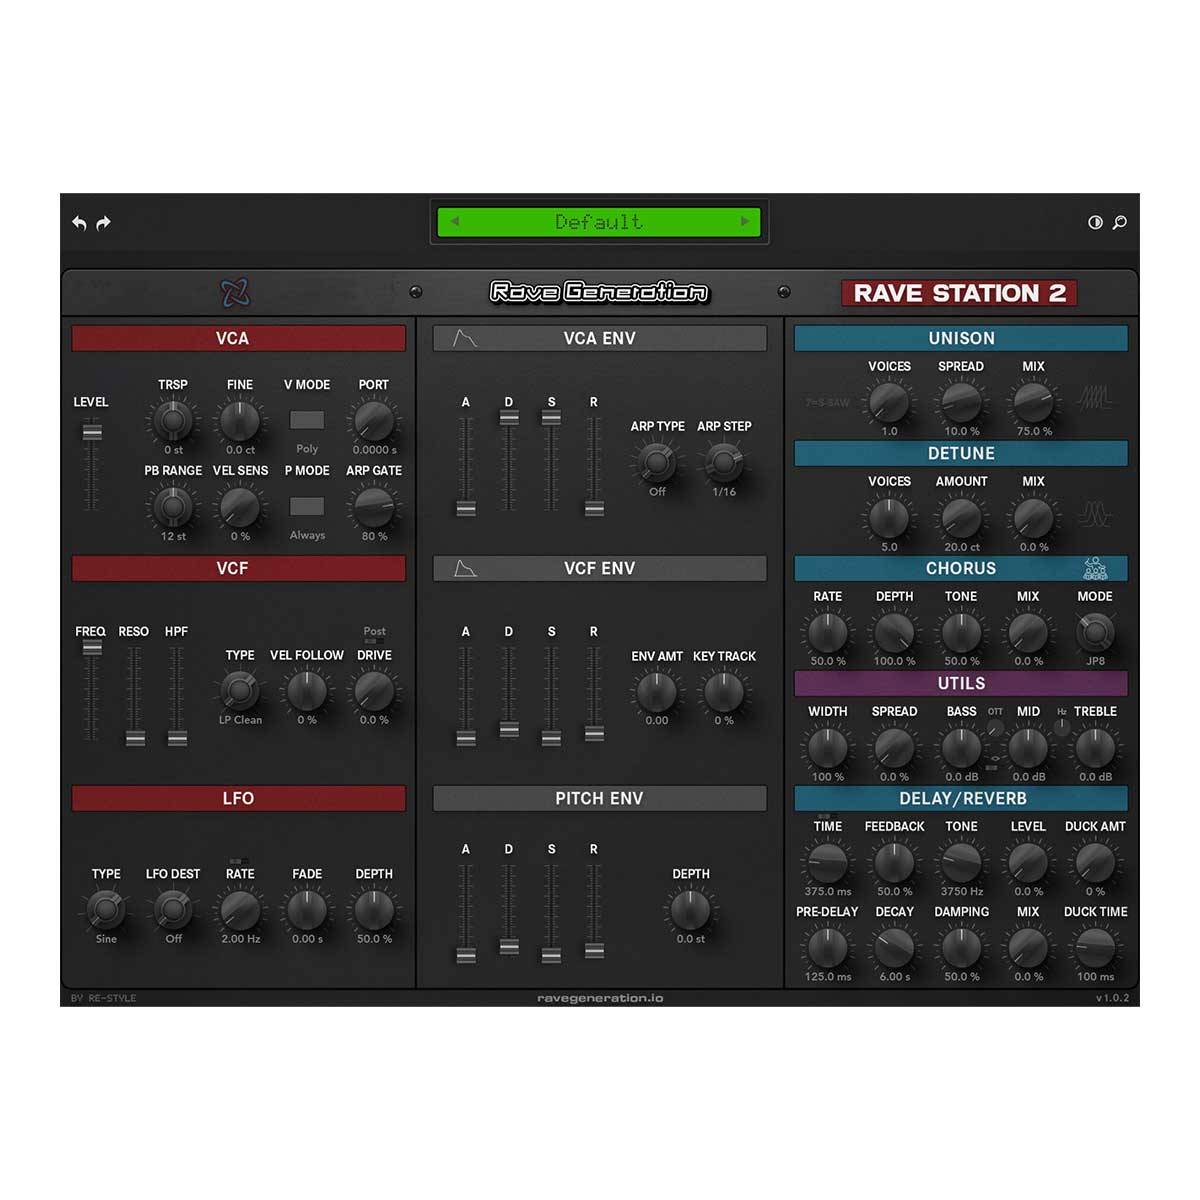Toggle the P MODE Always button

307,506
